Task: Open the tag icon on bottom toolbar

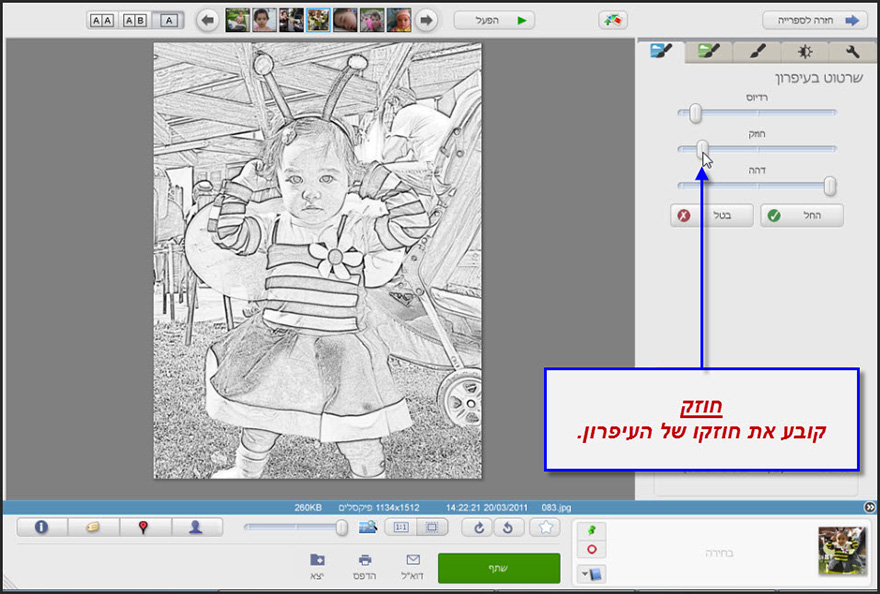Action: click(94, 527)
